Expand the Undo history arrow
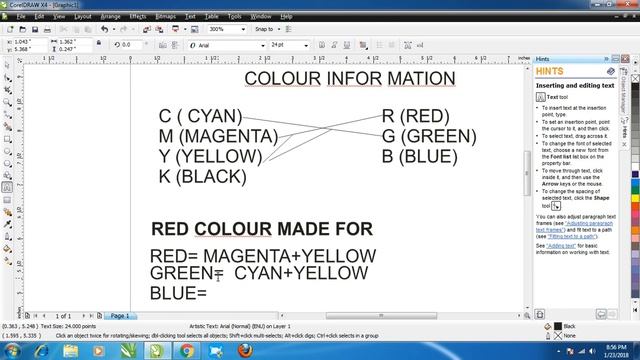 [113, 29]
